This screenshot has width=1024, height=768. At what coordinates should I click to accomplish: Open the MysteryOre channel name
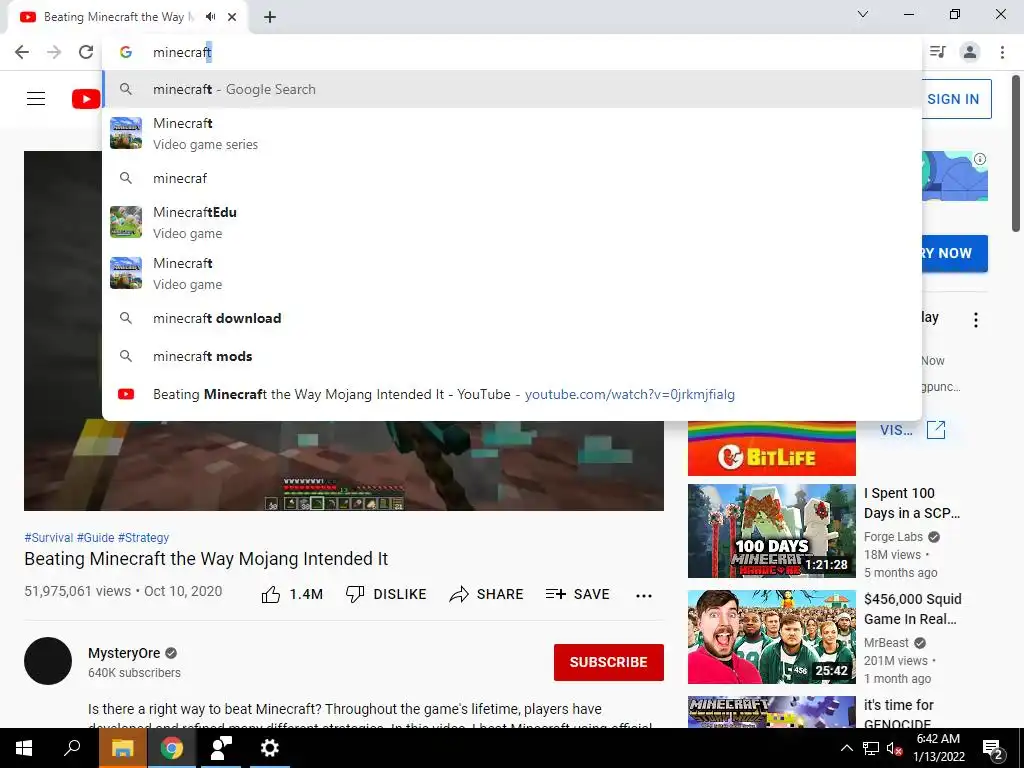point(124,653)
